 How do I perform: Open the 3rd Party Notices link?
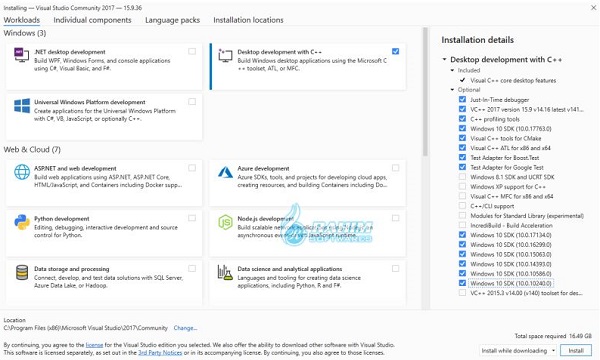pos(160,353)
